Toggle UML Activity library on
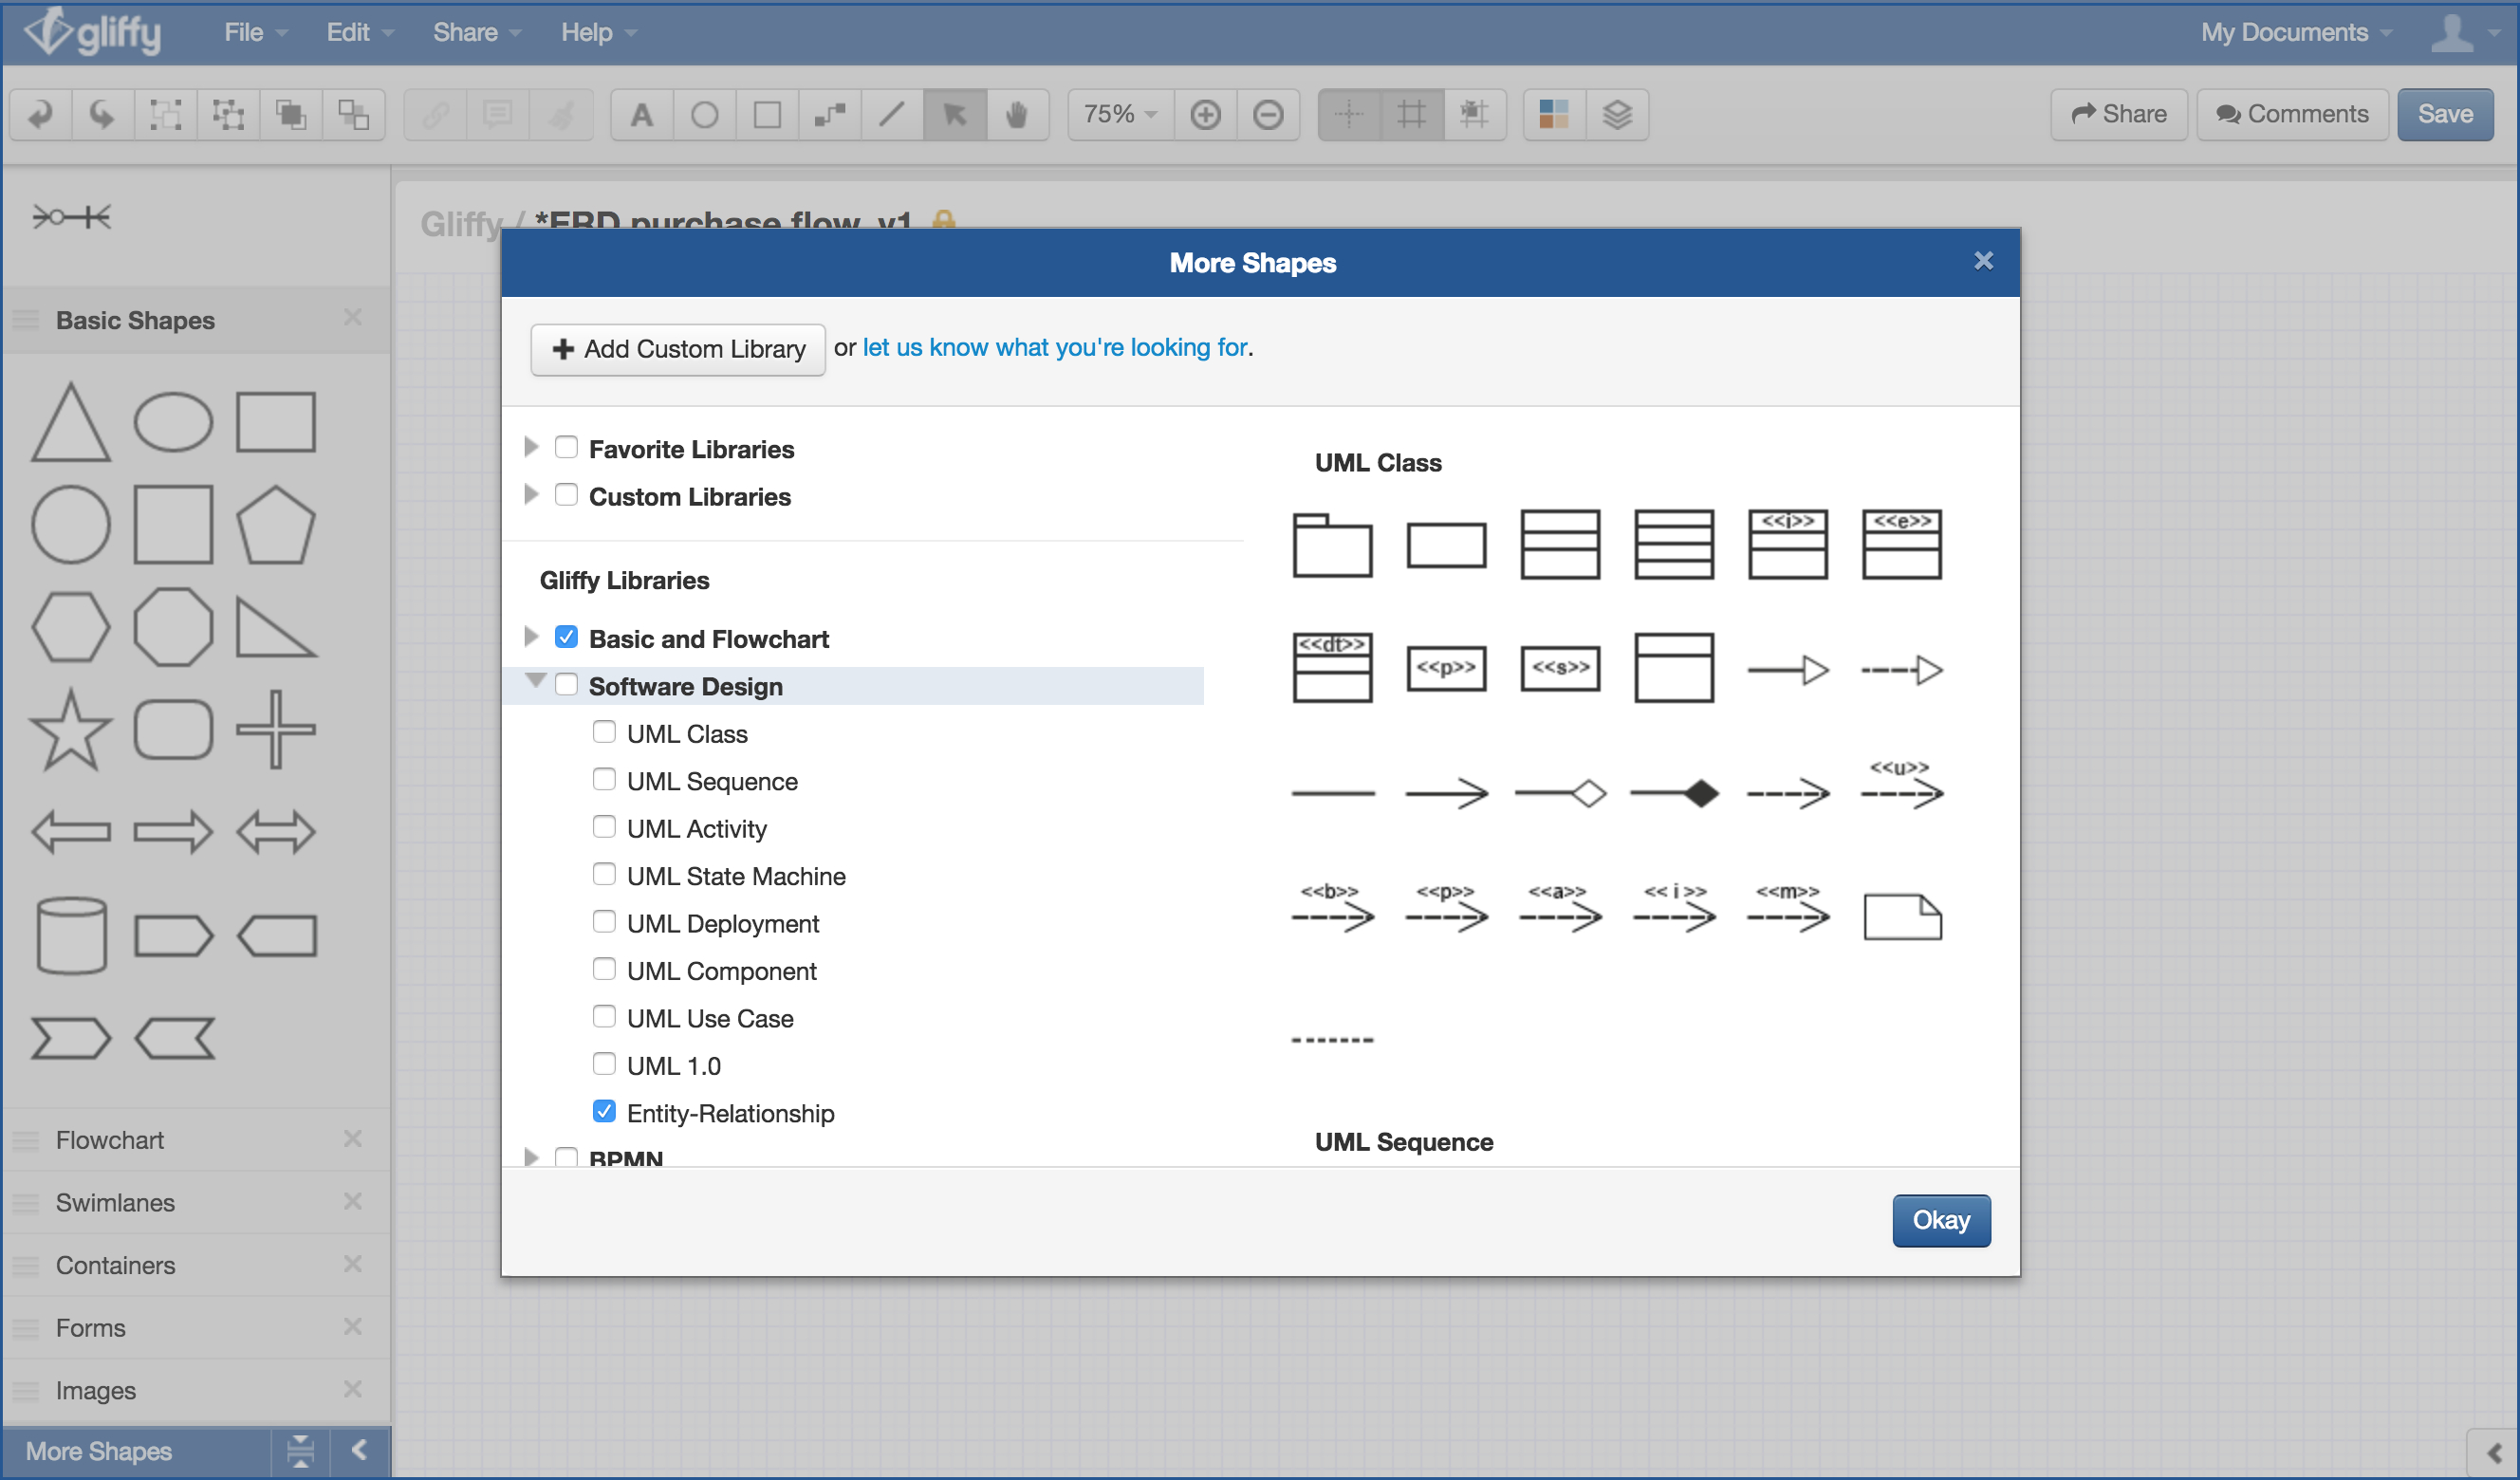 point(607,828)
